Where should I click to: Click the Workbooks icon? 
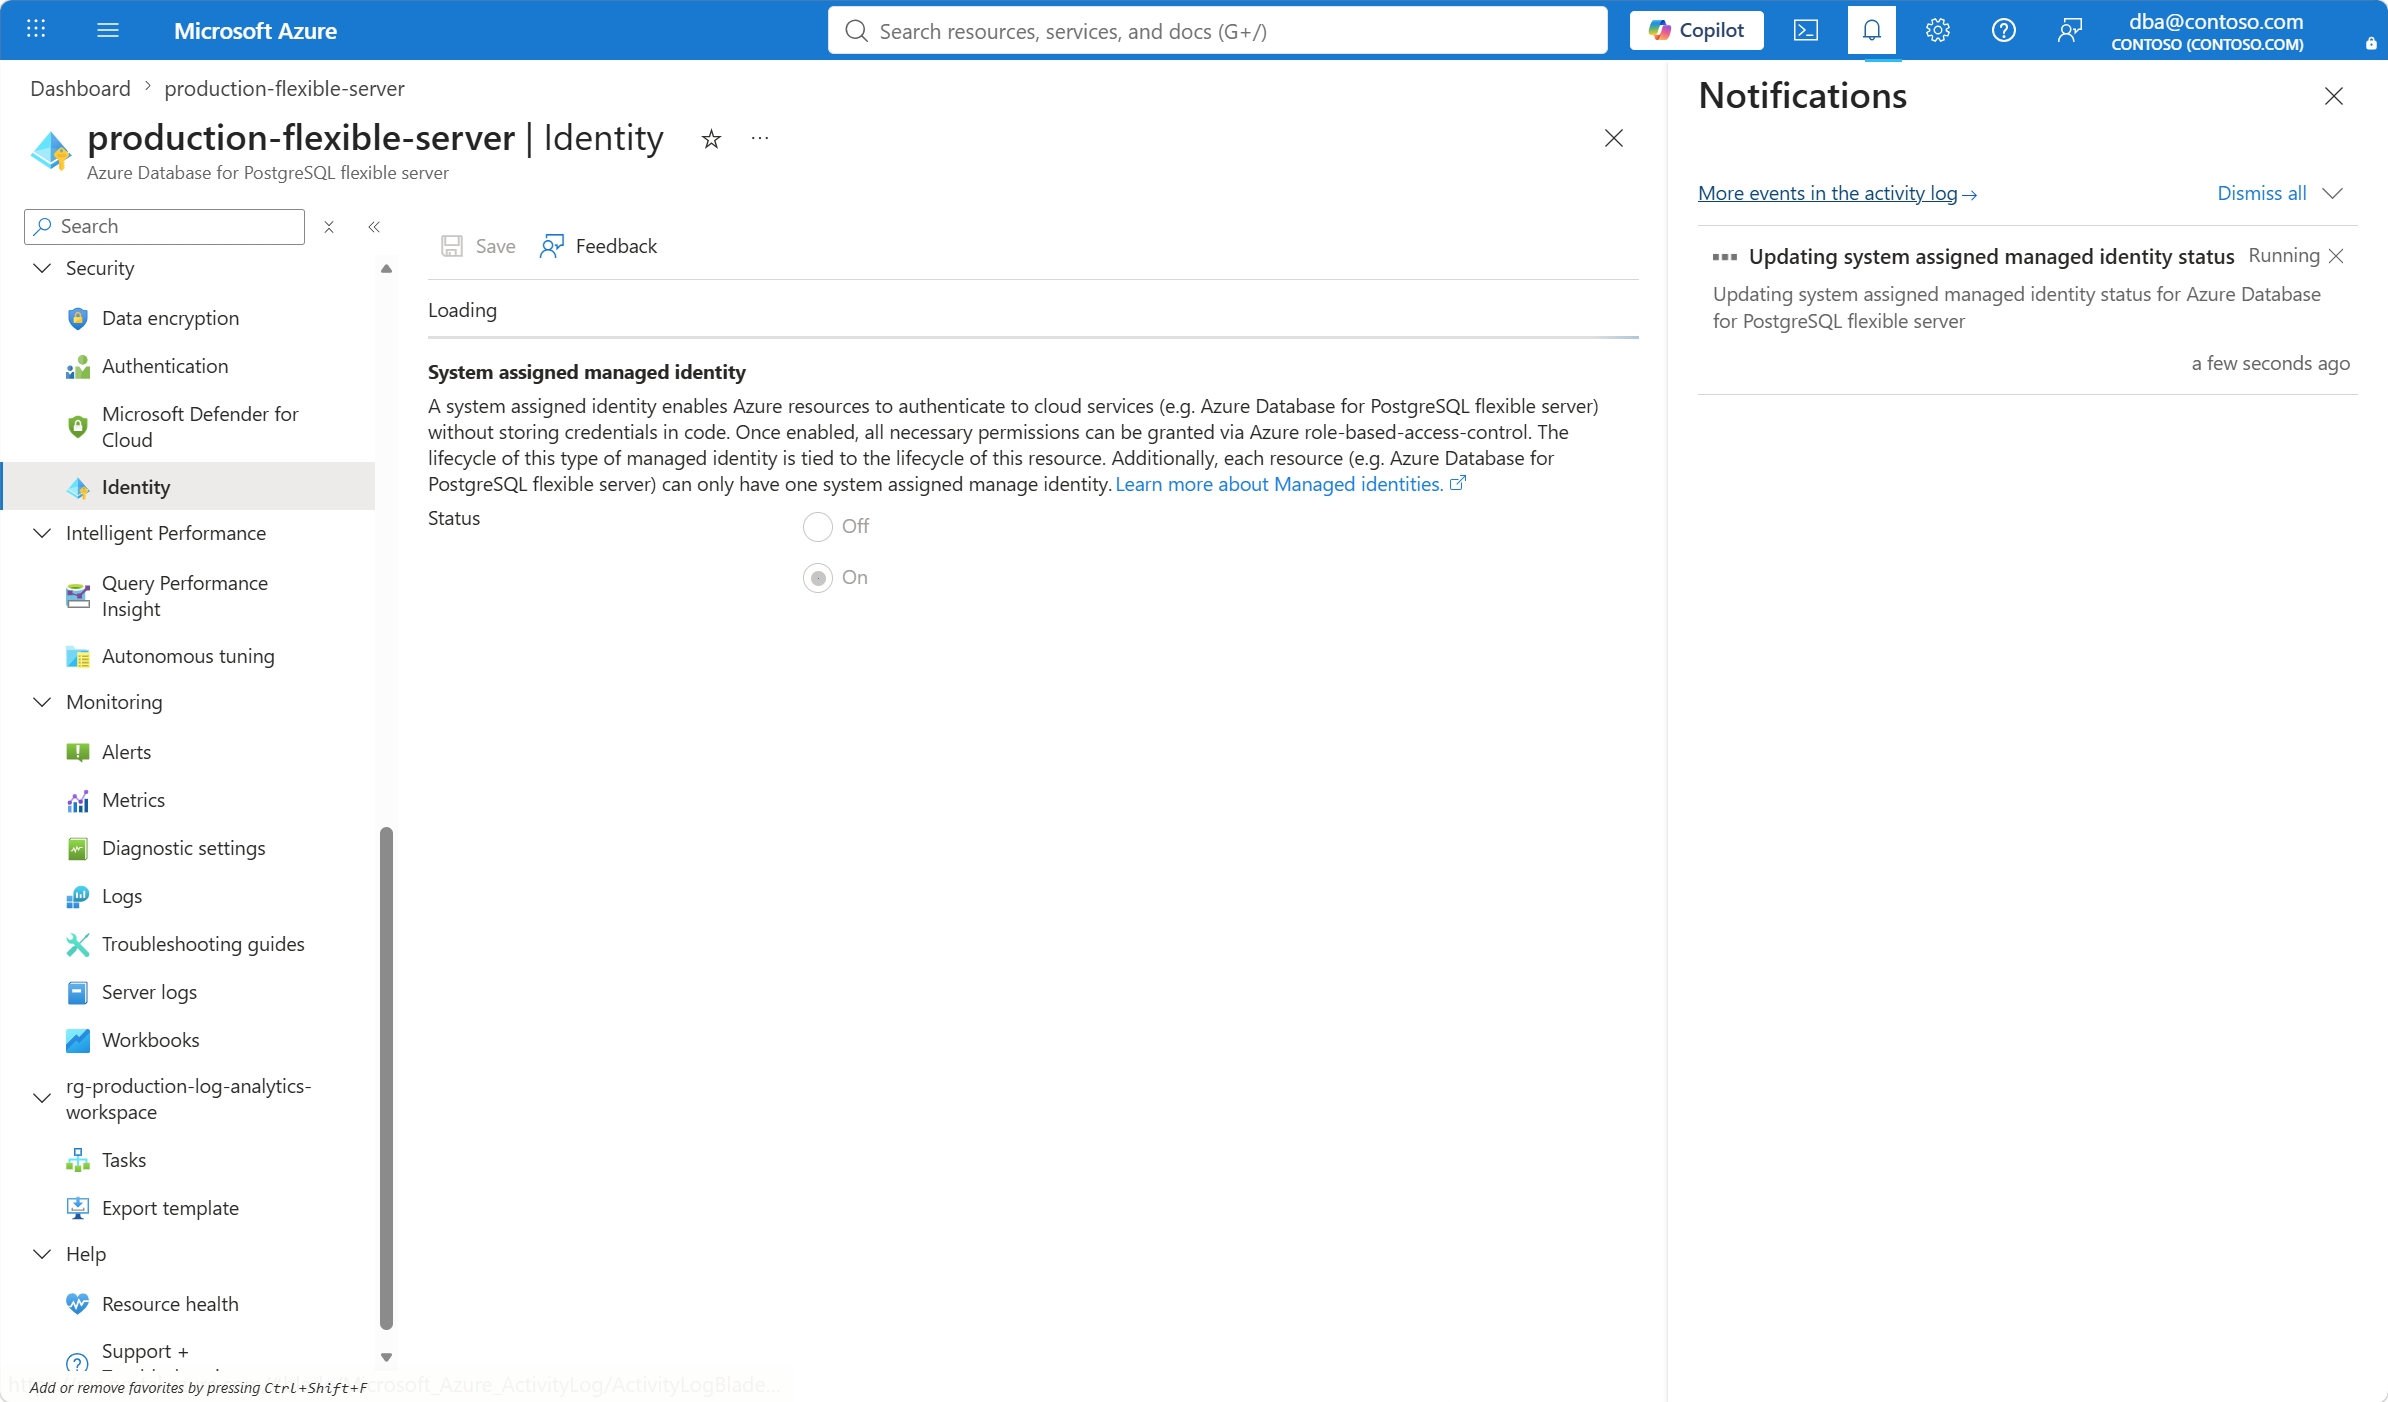78,1040
